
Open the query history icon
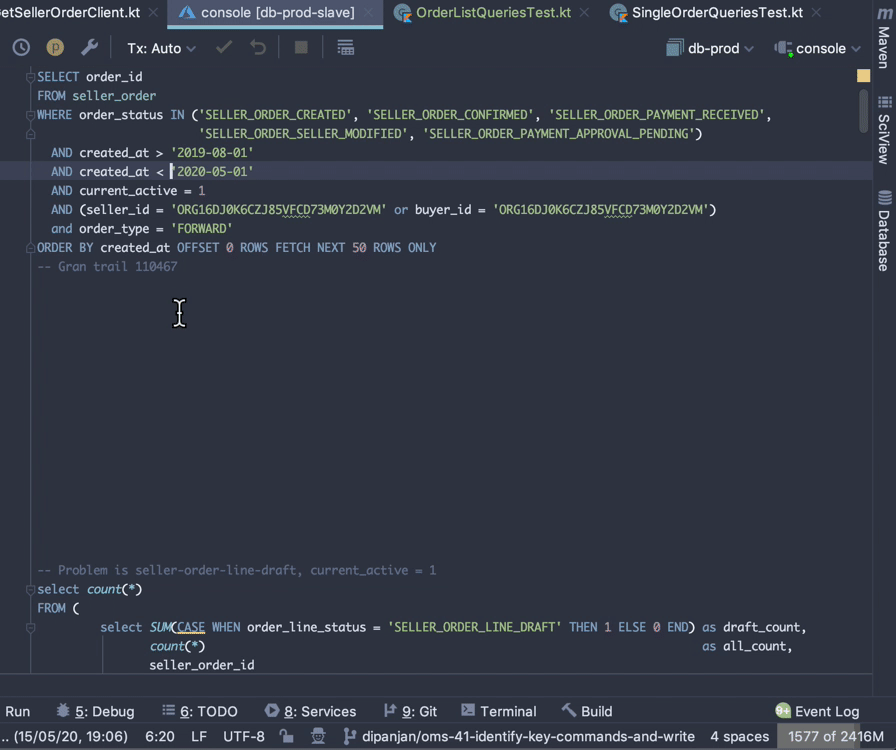(x=21, y=47)
